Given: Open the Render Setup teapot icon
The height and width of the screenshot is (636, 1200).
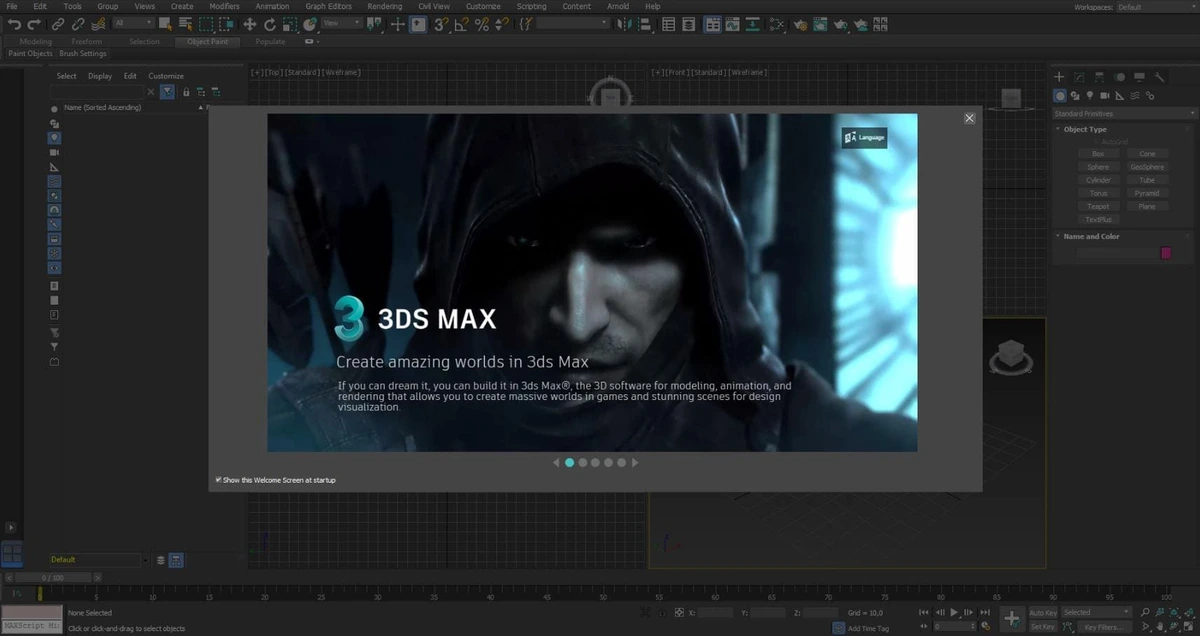Looking at the screenshot, I should point(800,23).
